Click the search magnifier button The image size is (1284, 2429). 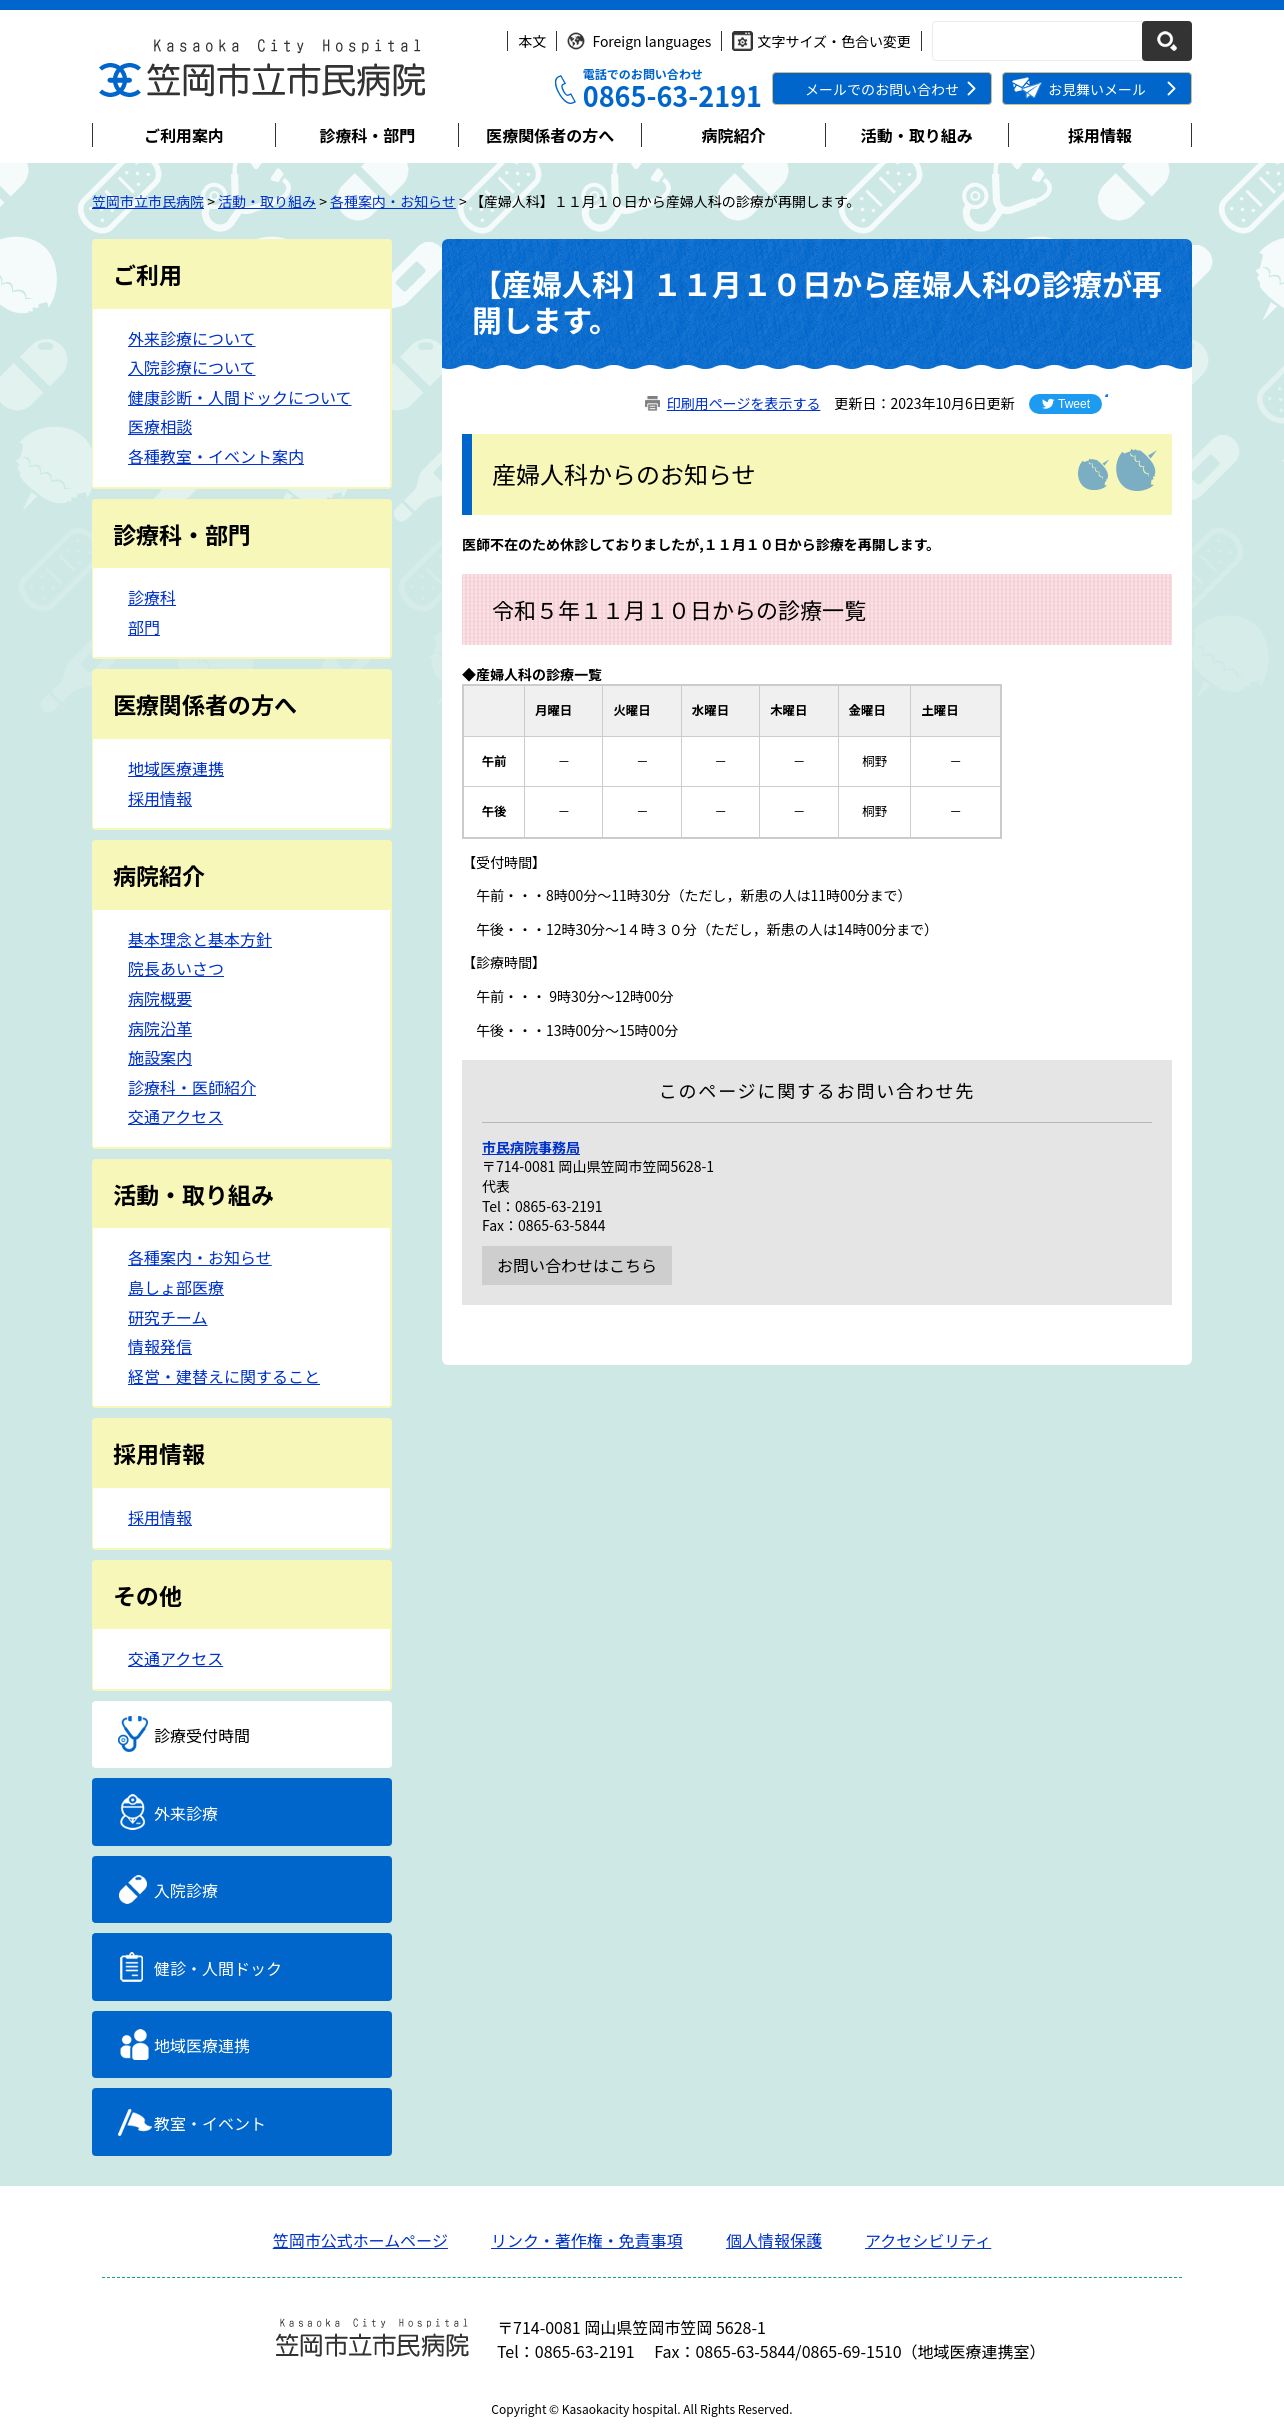coord(1166,41)
